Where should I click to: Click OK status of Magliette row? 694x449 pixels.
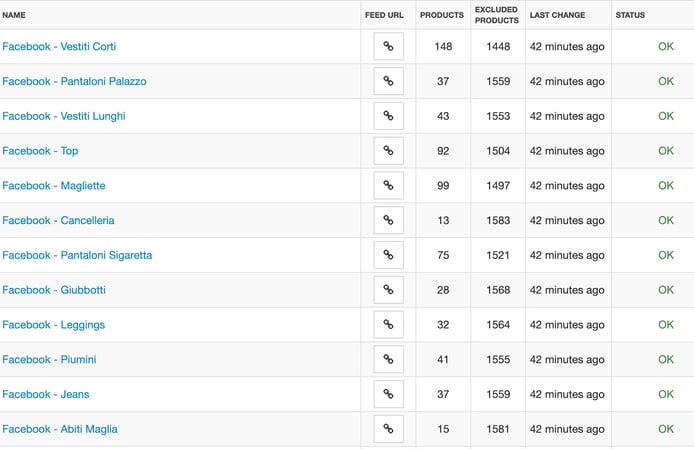point(666,186)
